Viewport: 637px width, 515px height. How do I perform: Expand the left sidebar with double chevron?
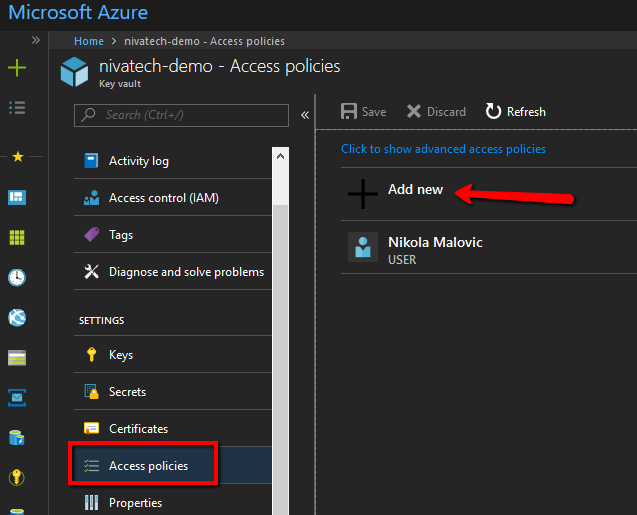[x=36, y=40]
